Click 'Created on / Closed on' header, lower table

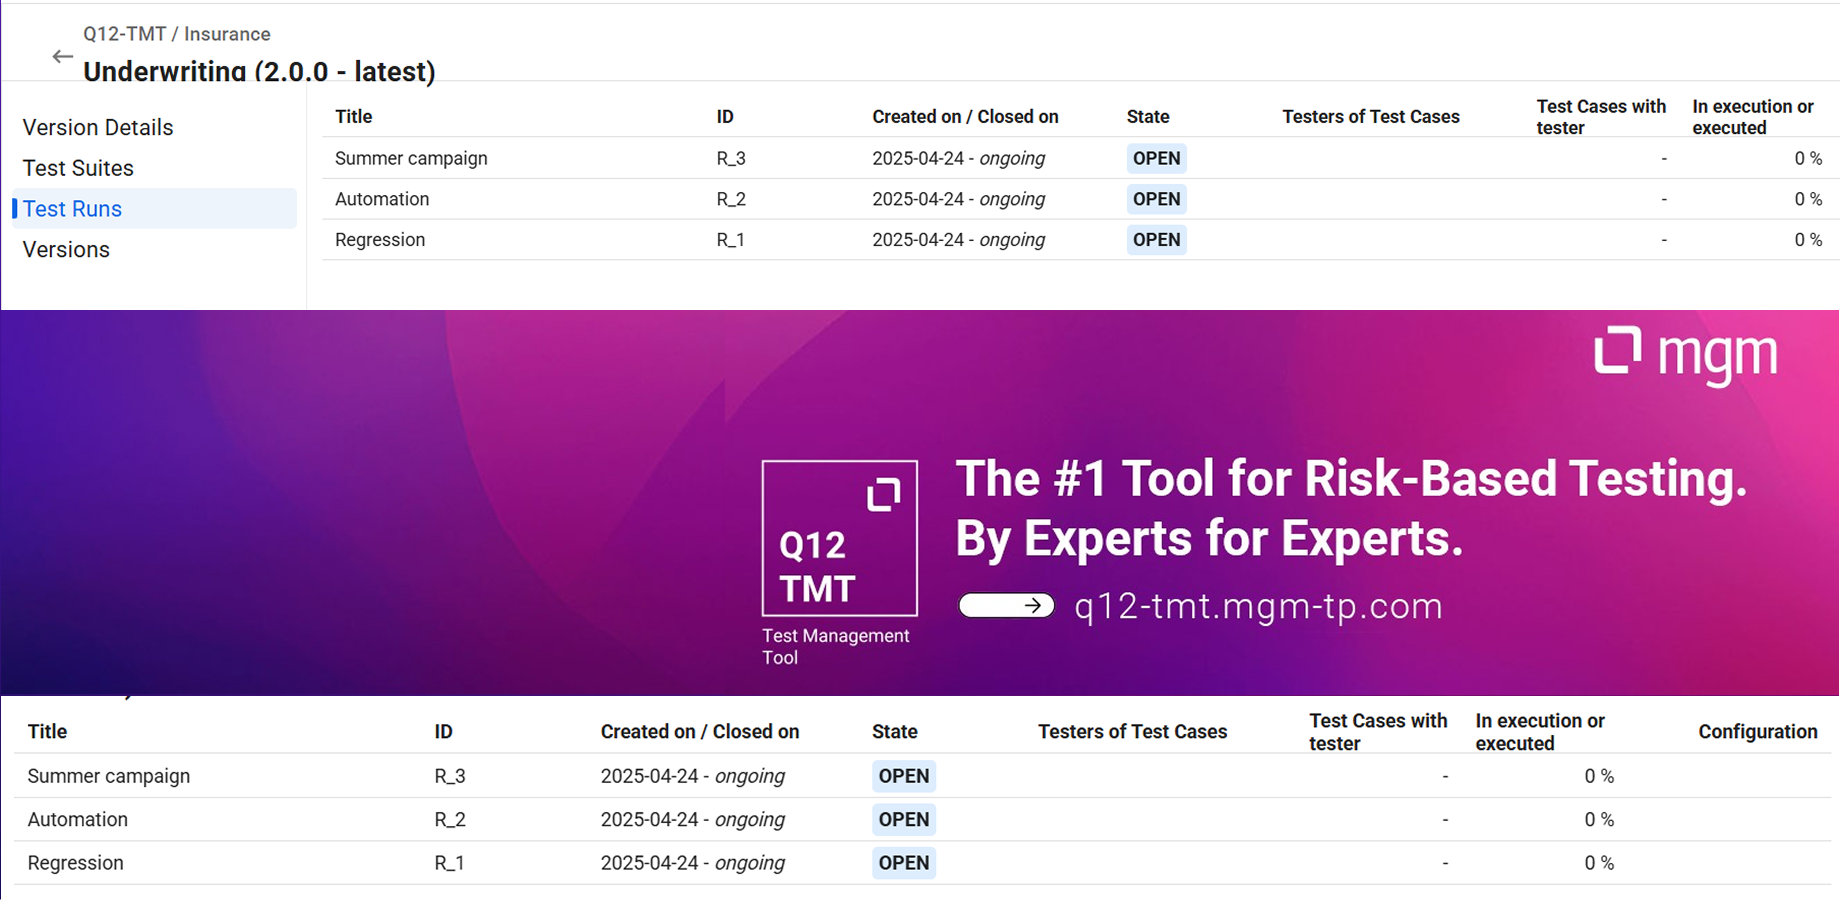[x=700, y=731]
